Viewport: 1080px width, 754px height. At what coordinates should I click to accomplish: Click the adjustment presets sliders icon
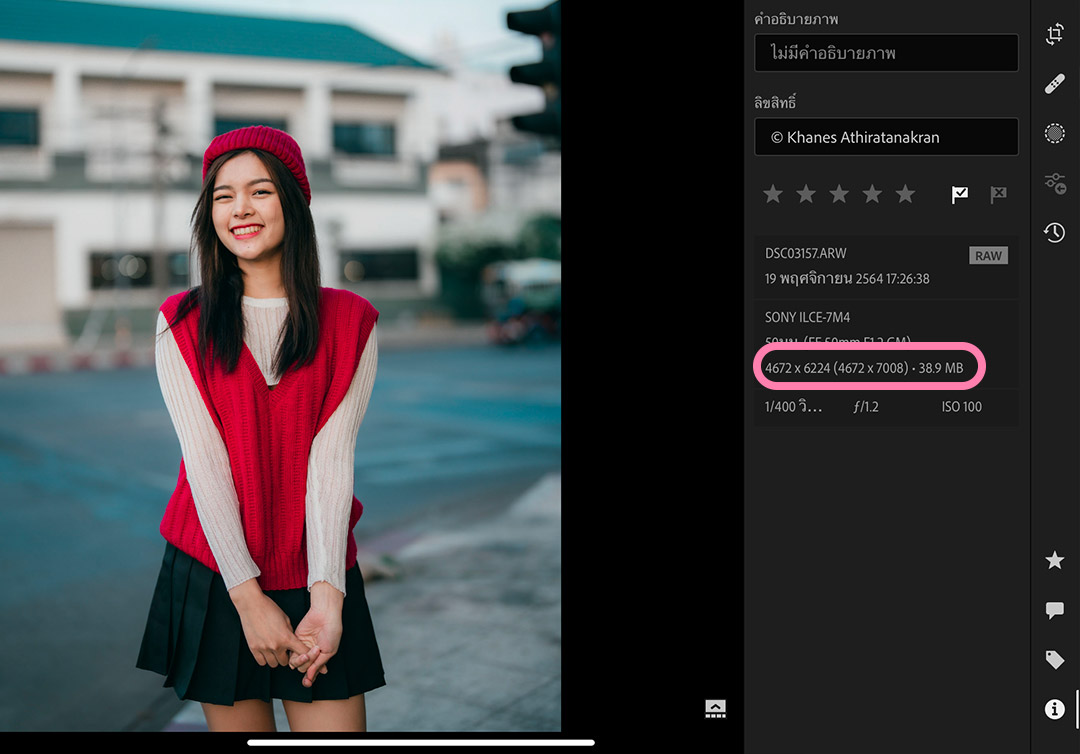1055,183
